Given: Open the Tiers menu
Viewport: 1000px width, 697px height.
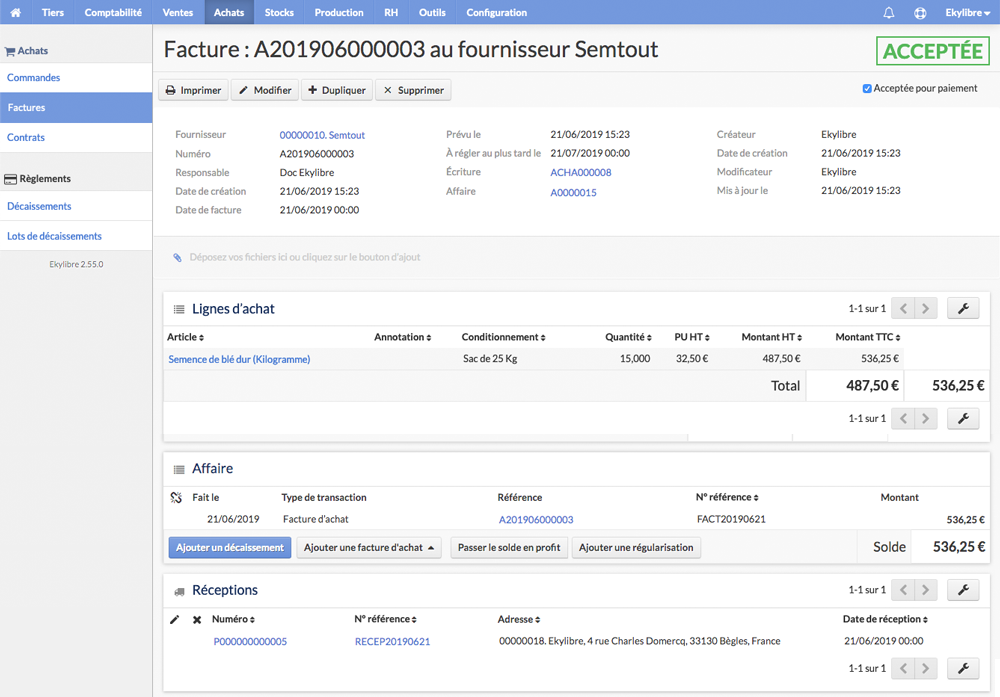Looking at the screenshot, I should 53,12.
